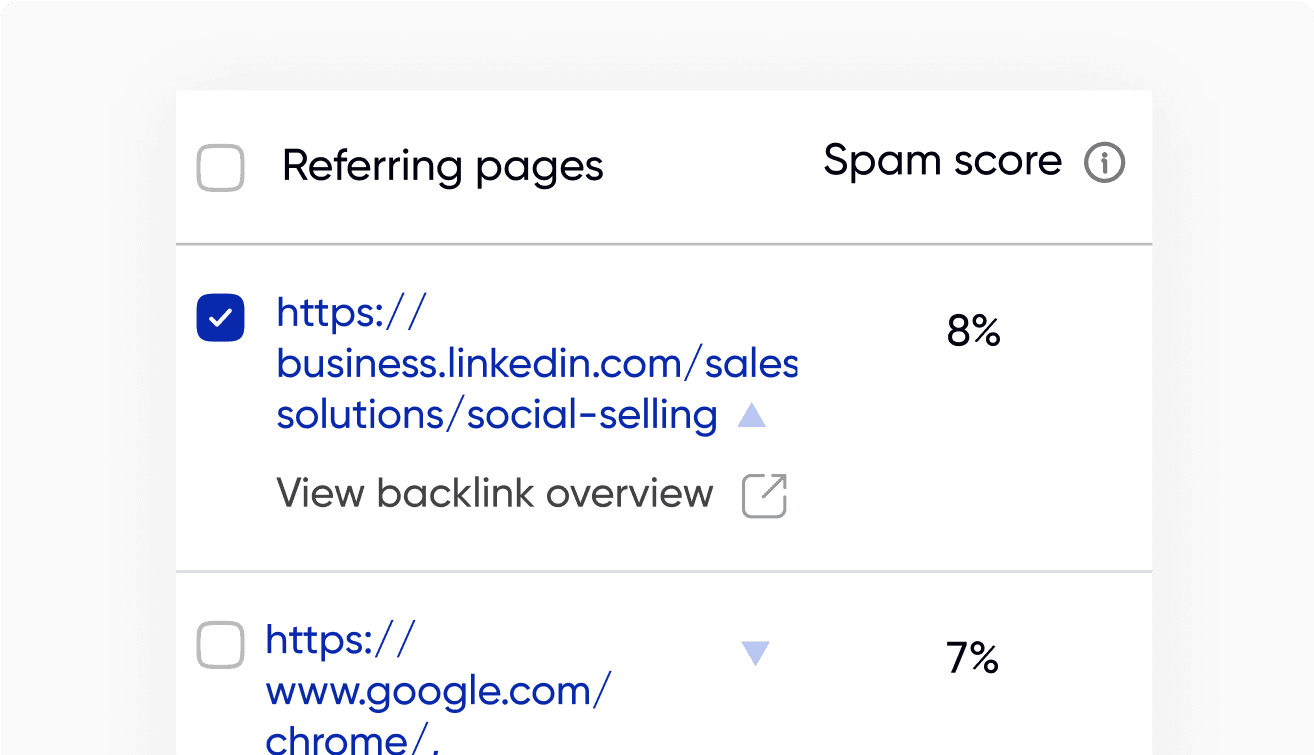Click the 8% spam score value

(x=973, y=331)
